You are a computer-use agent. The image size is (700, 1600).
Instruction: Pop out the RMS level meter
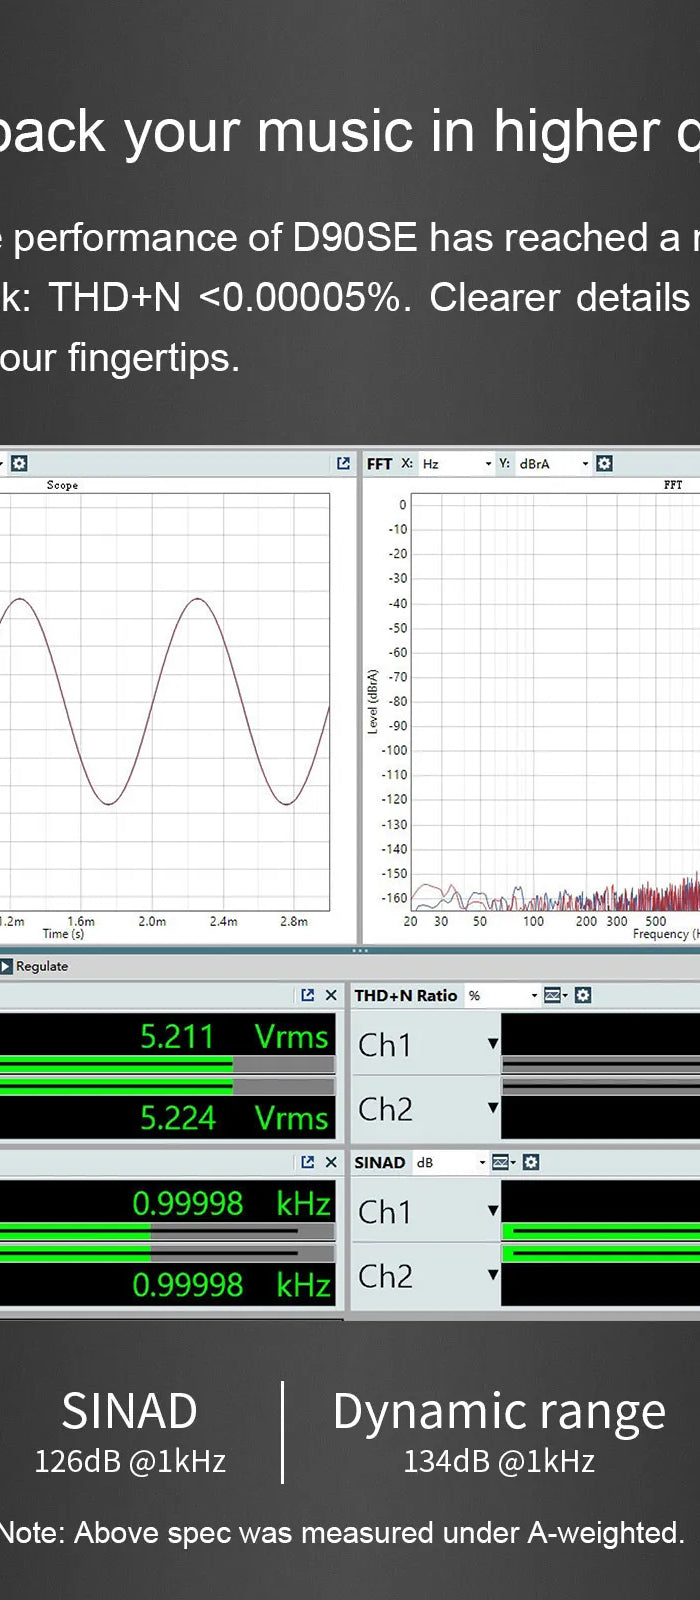[x=308, y=995]
